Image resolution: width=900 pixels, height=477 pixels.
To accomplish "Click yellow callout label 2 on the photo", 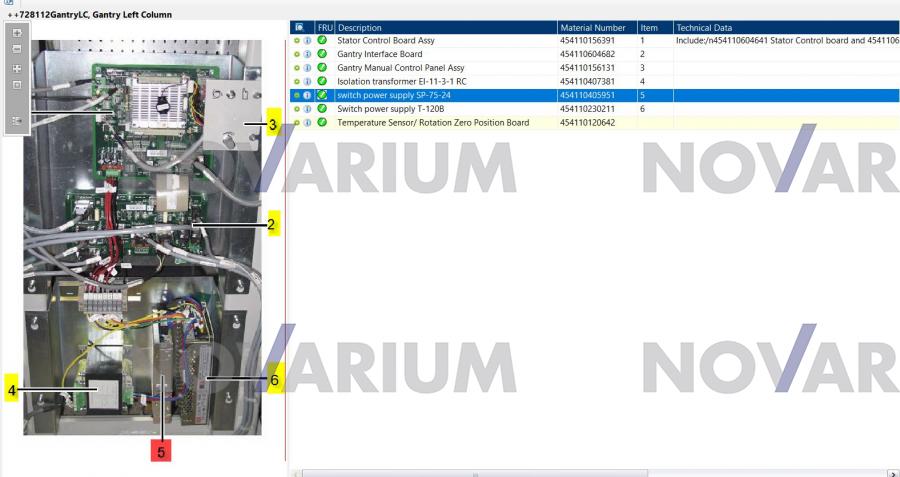I will tap(271, 224).
